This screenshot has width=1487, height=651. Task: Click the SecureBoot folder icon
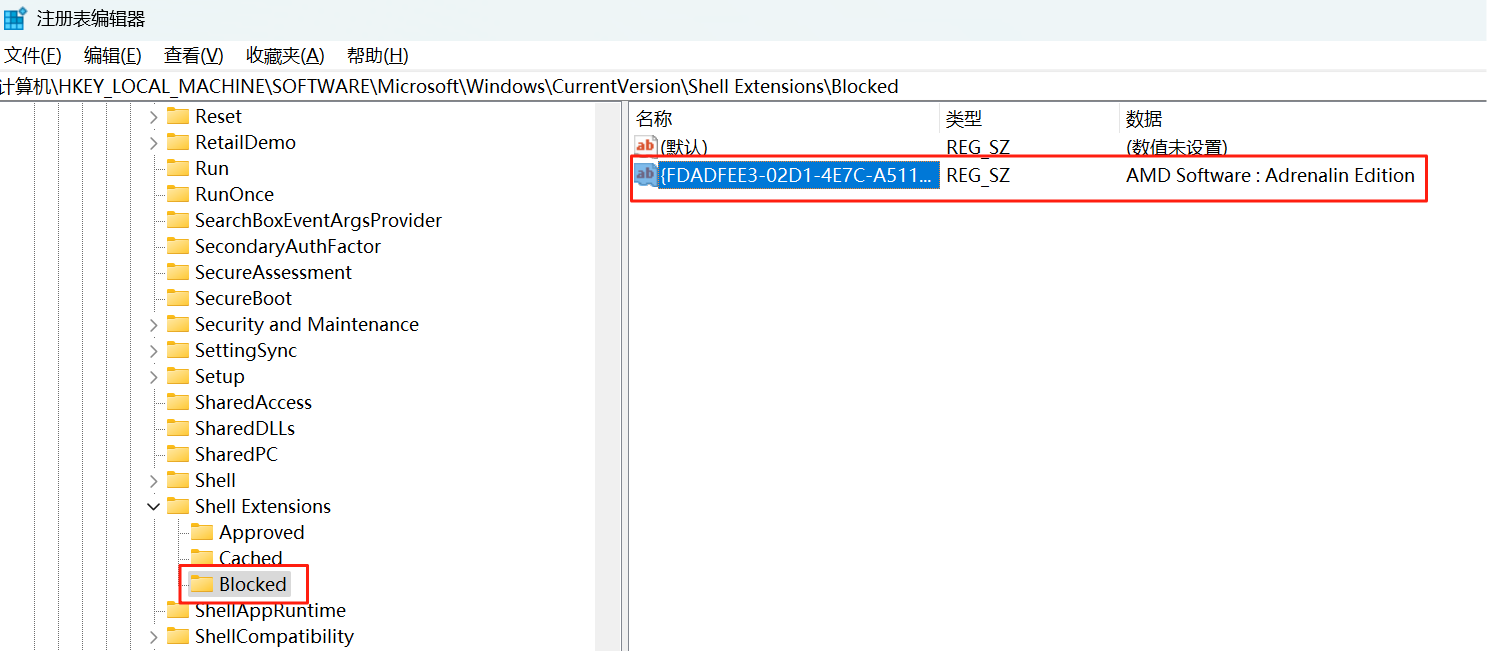click(178, 298)
